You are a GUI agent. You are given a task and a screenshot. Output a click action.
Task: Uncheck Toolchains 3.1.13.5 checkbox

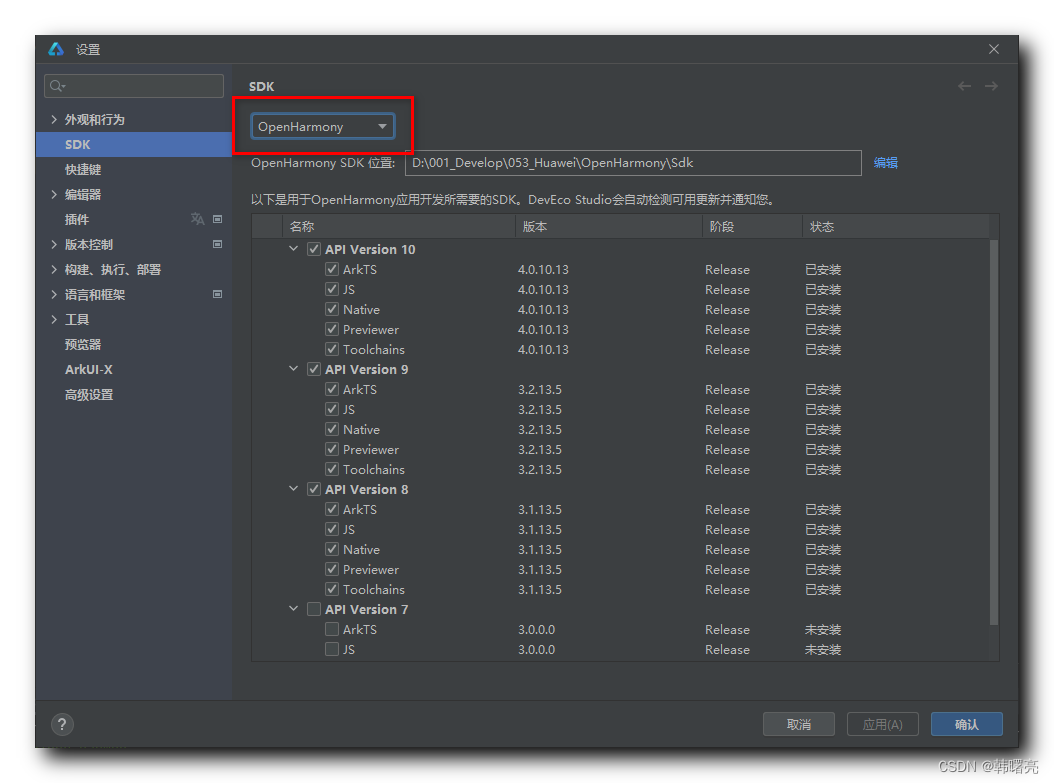pos(331,589)
